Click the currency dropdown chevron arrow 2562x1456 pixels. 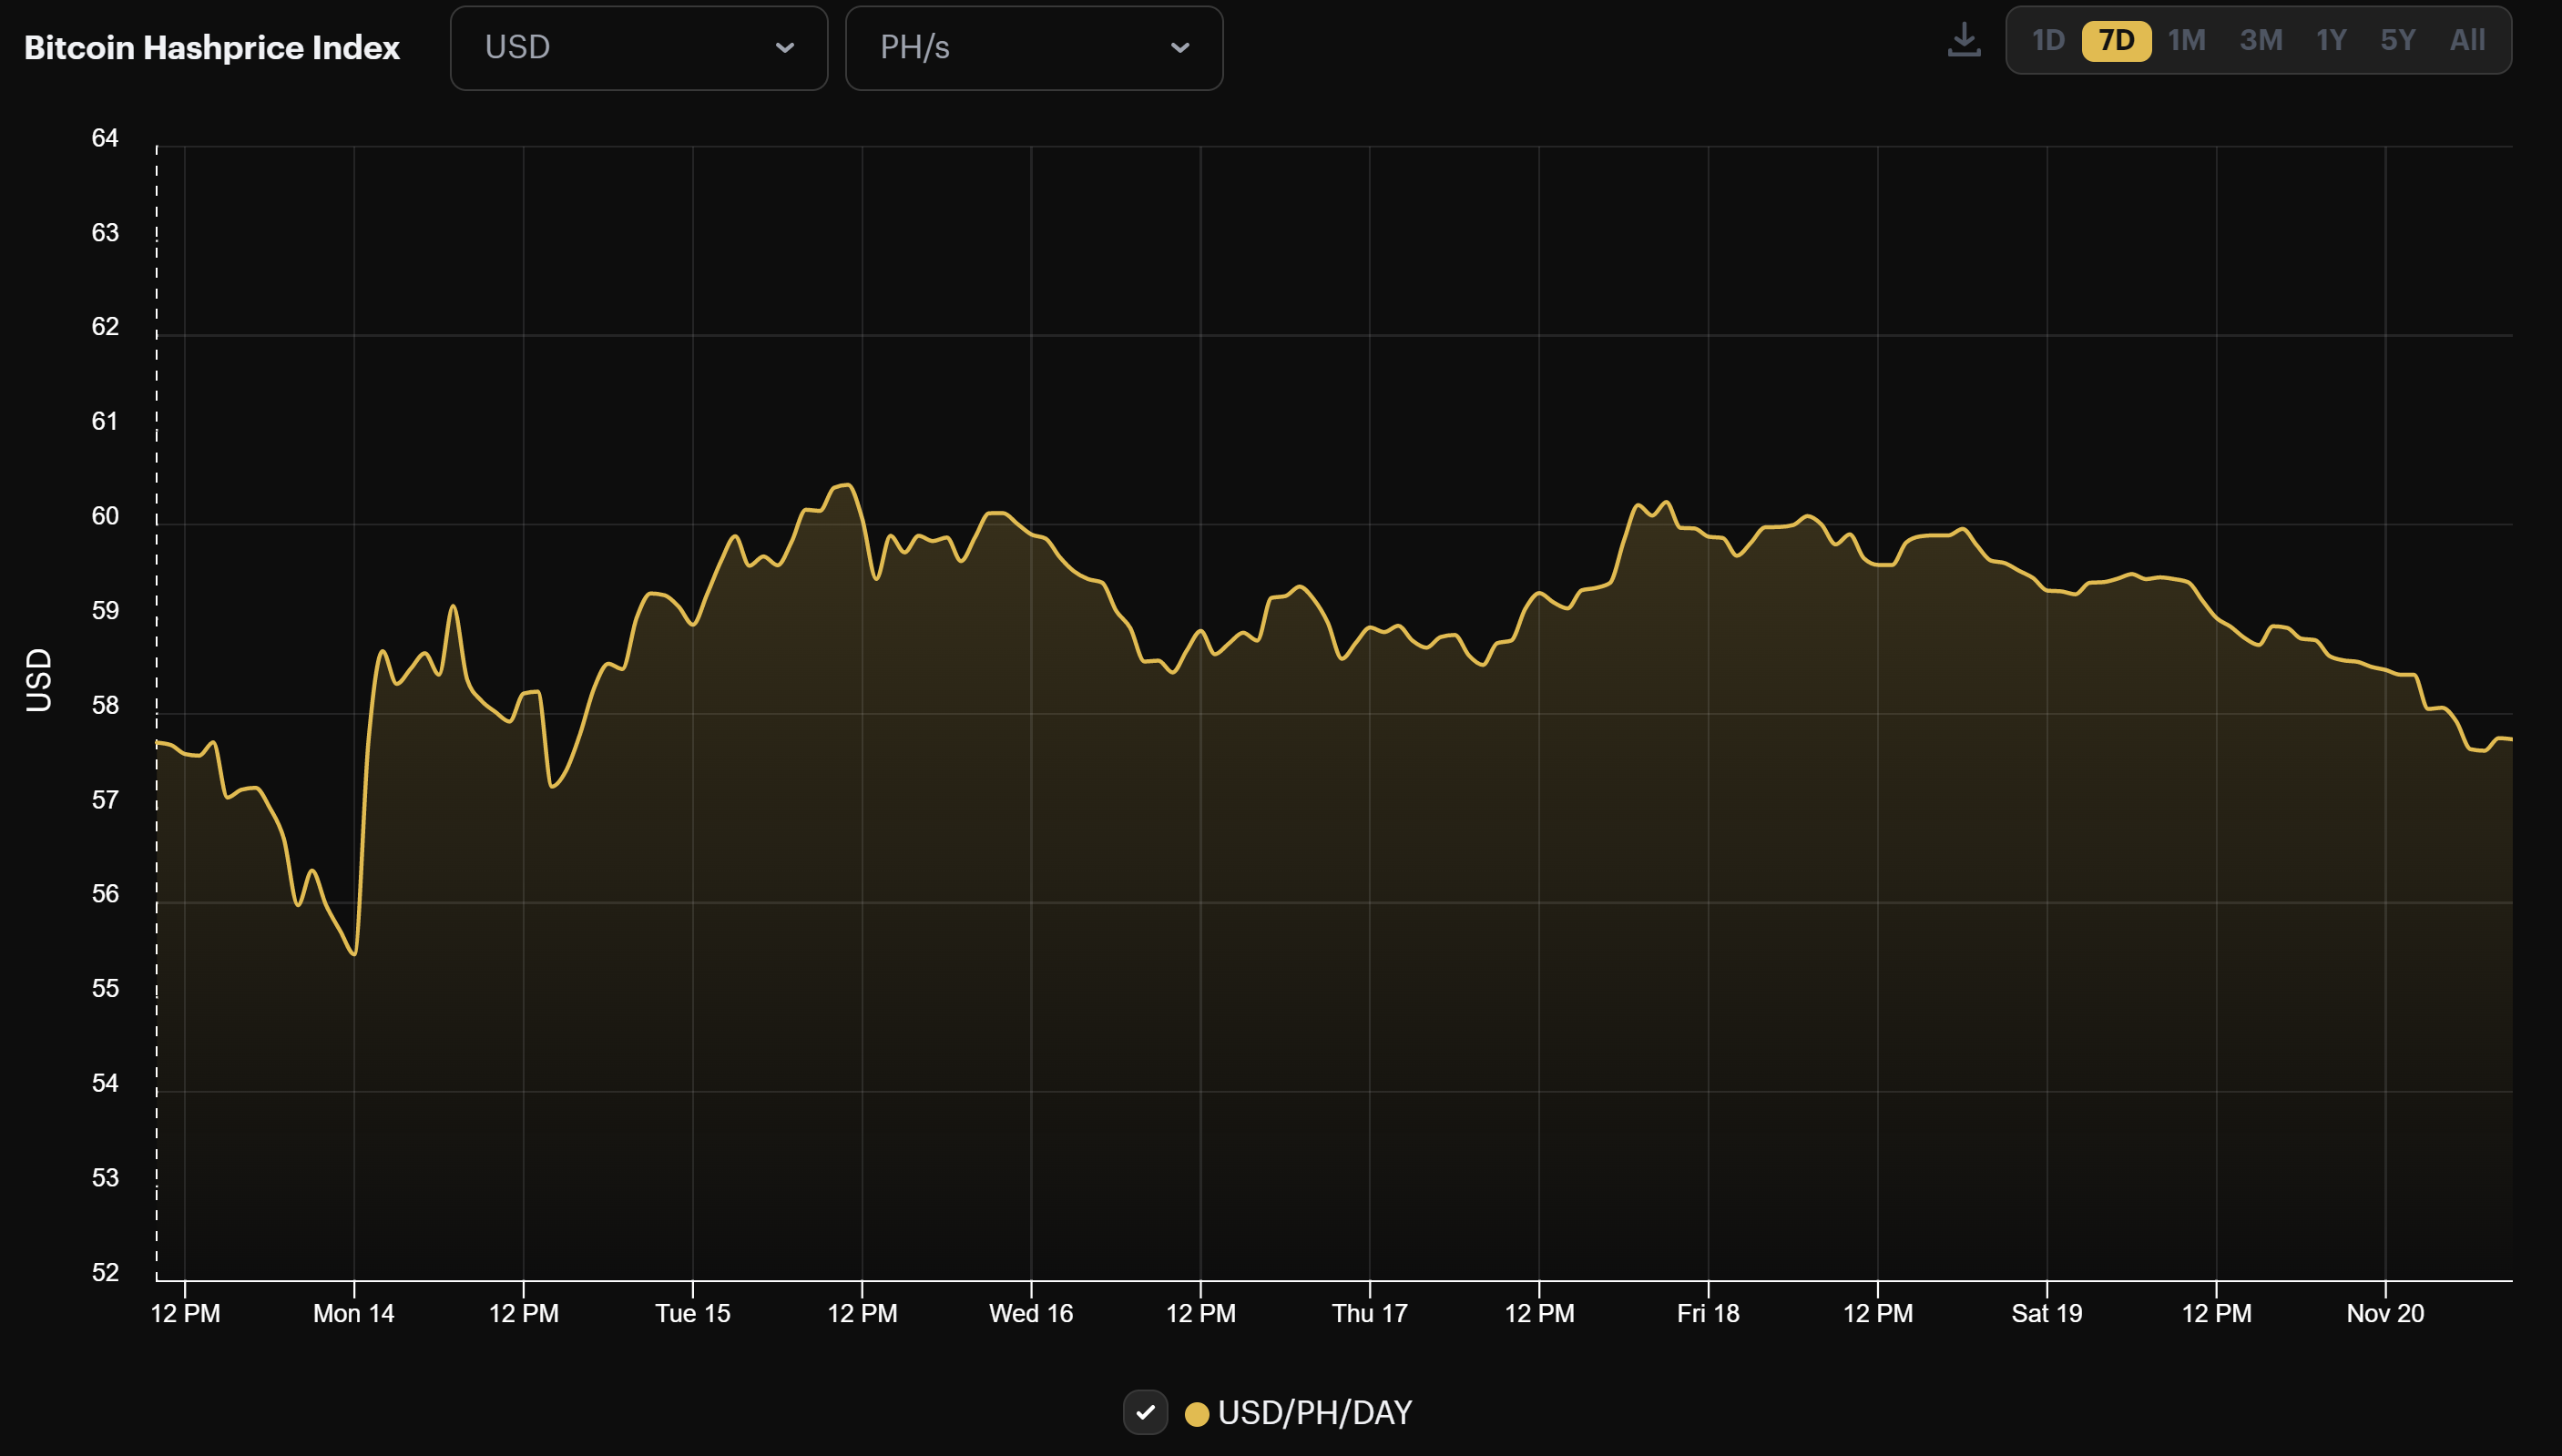(786, 47)
